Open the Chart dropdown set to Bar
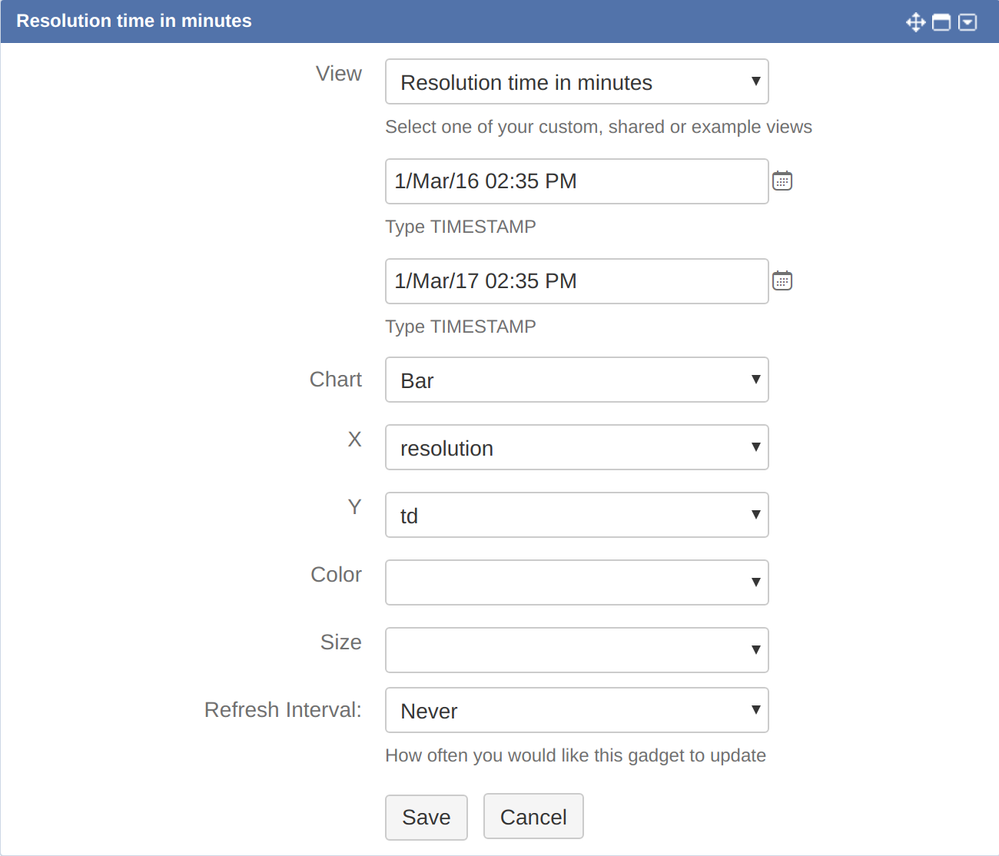Image resolution: width=999 pixels, height=856 pixels. tap(576, 380)
